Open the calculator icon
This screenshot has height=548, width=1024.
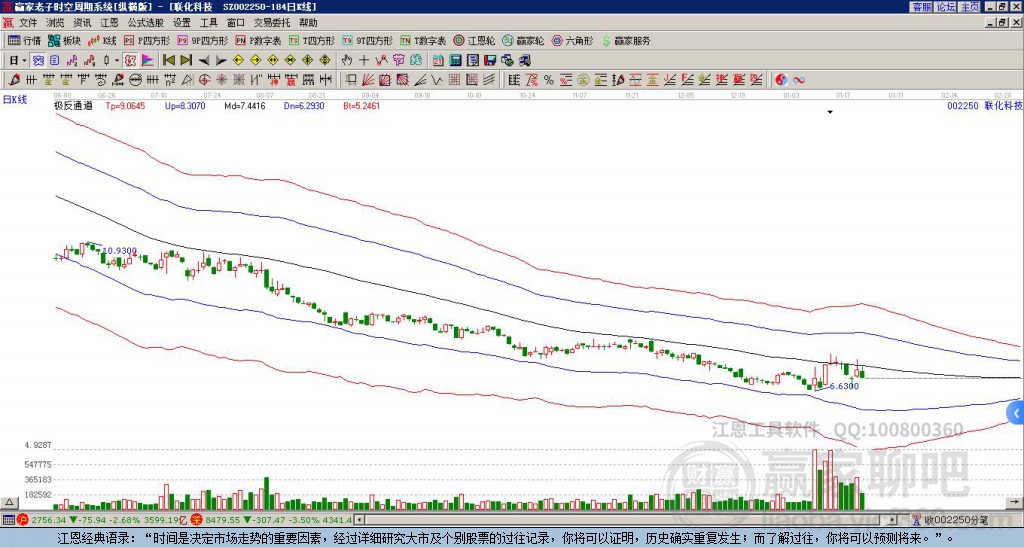[456, 60]
